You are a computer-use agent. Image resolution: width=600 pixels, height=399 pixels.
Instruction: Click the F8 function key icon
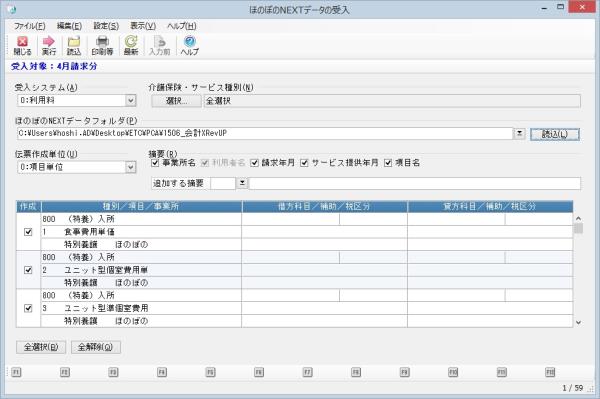pos(356,372)
